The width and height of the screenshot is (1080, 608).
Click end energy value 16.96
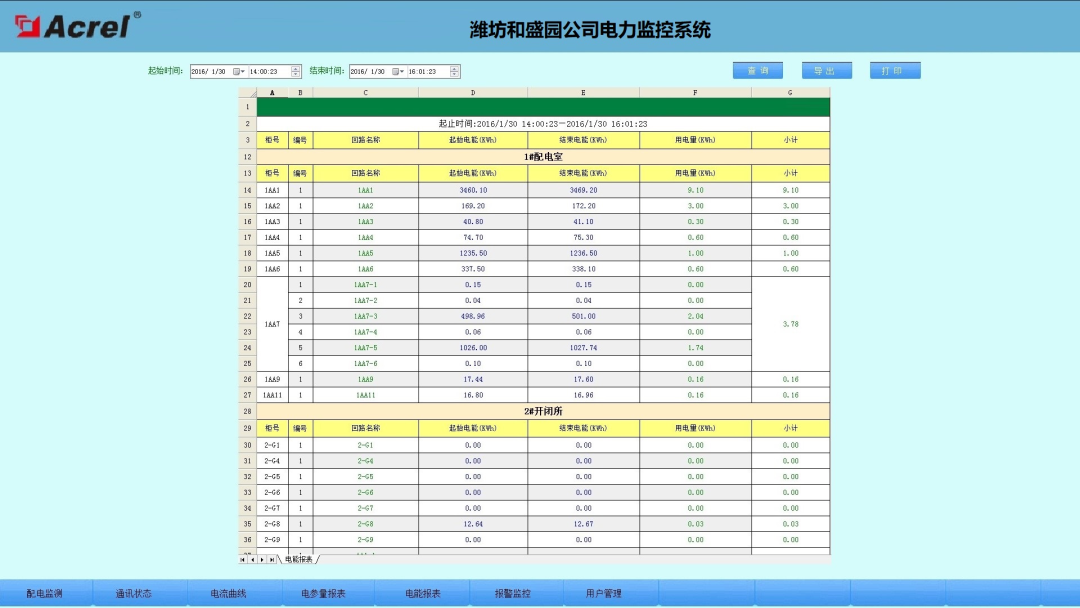pyautogui.click(x=583, y=395)
